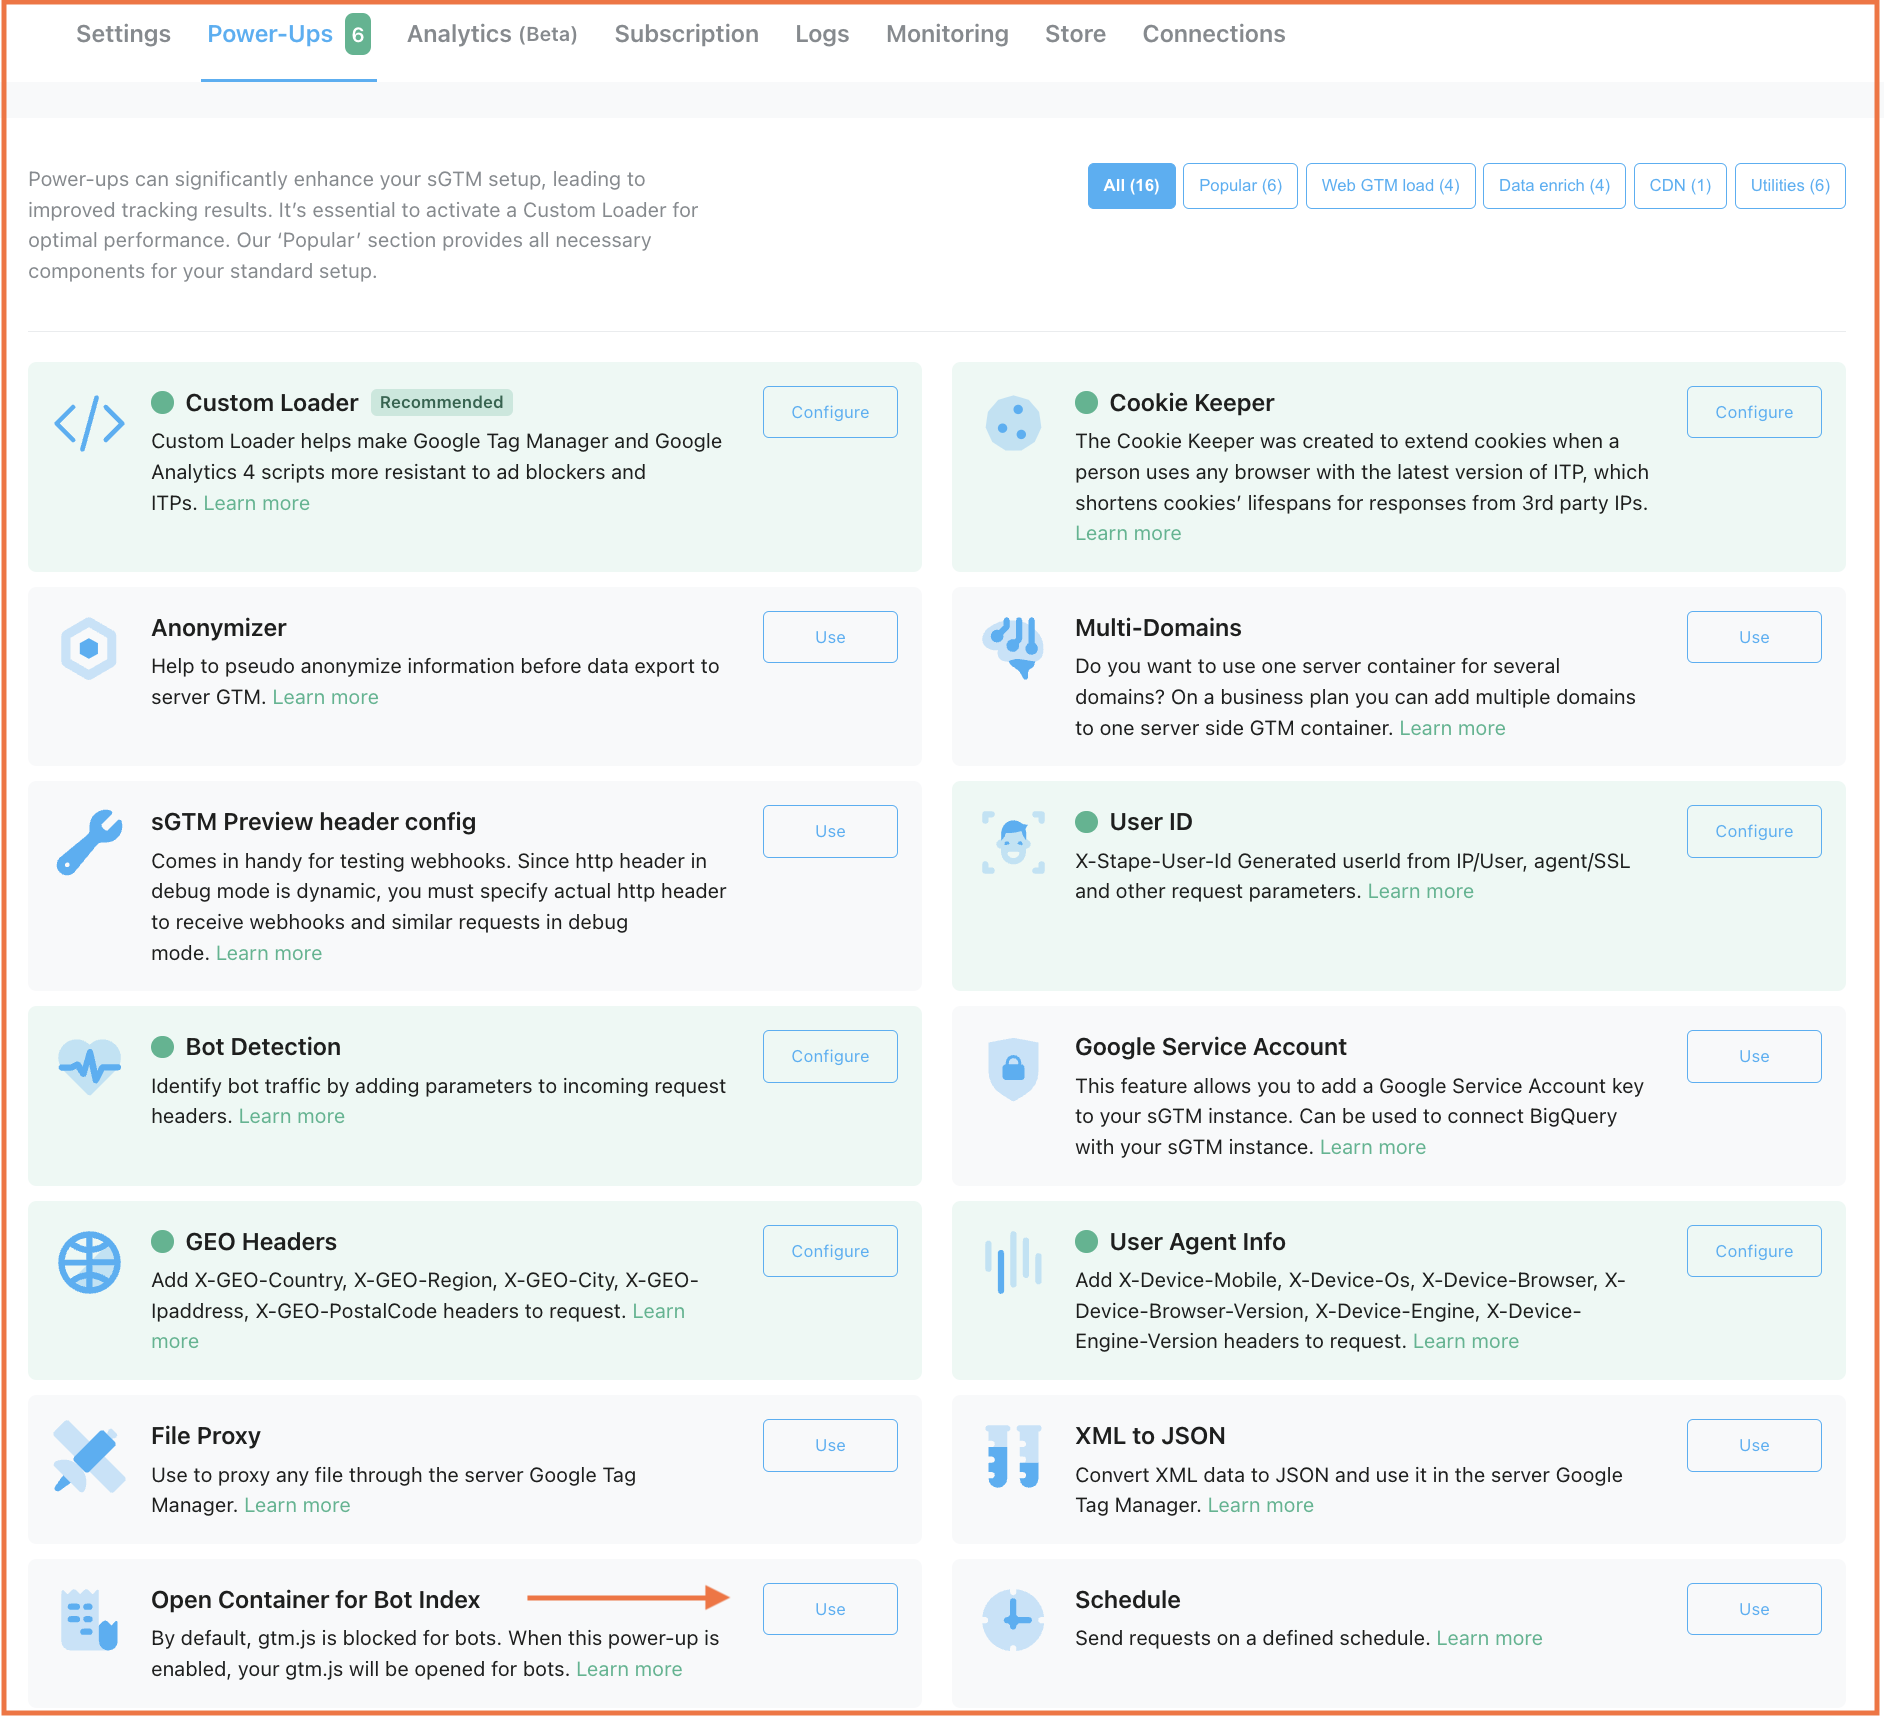The height and width of the screenshot is (1720, 1884).
Task: Open Learn more link for Cookie Keeper
Action: click(x=1128, y=533)
